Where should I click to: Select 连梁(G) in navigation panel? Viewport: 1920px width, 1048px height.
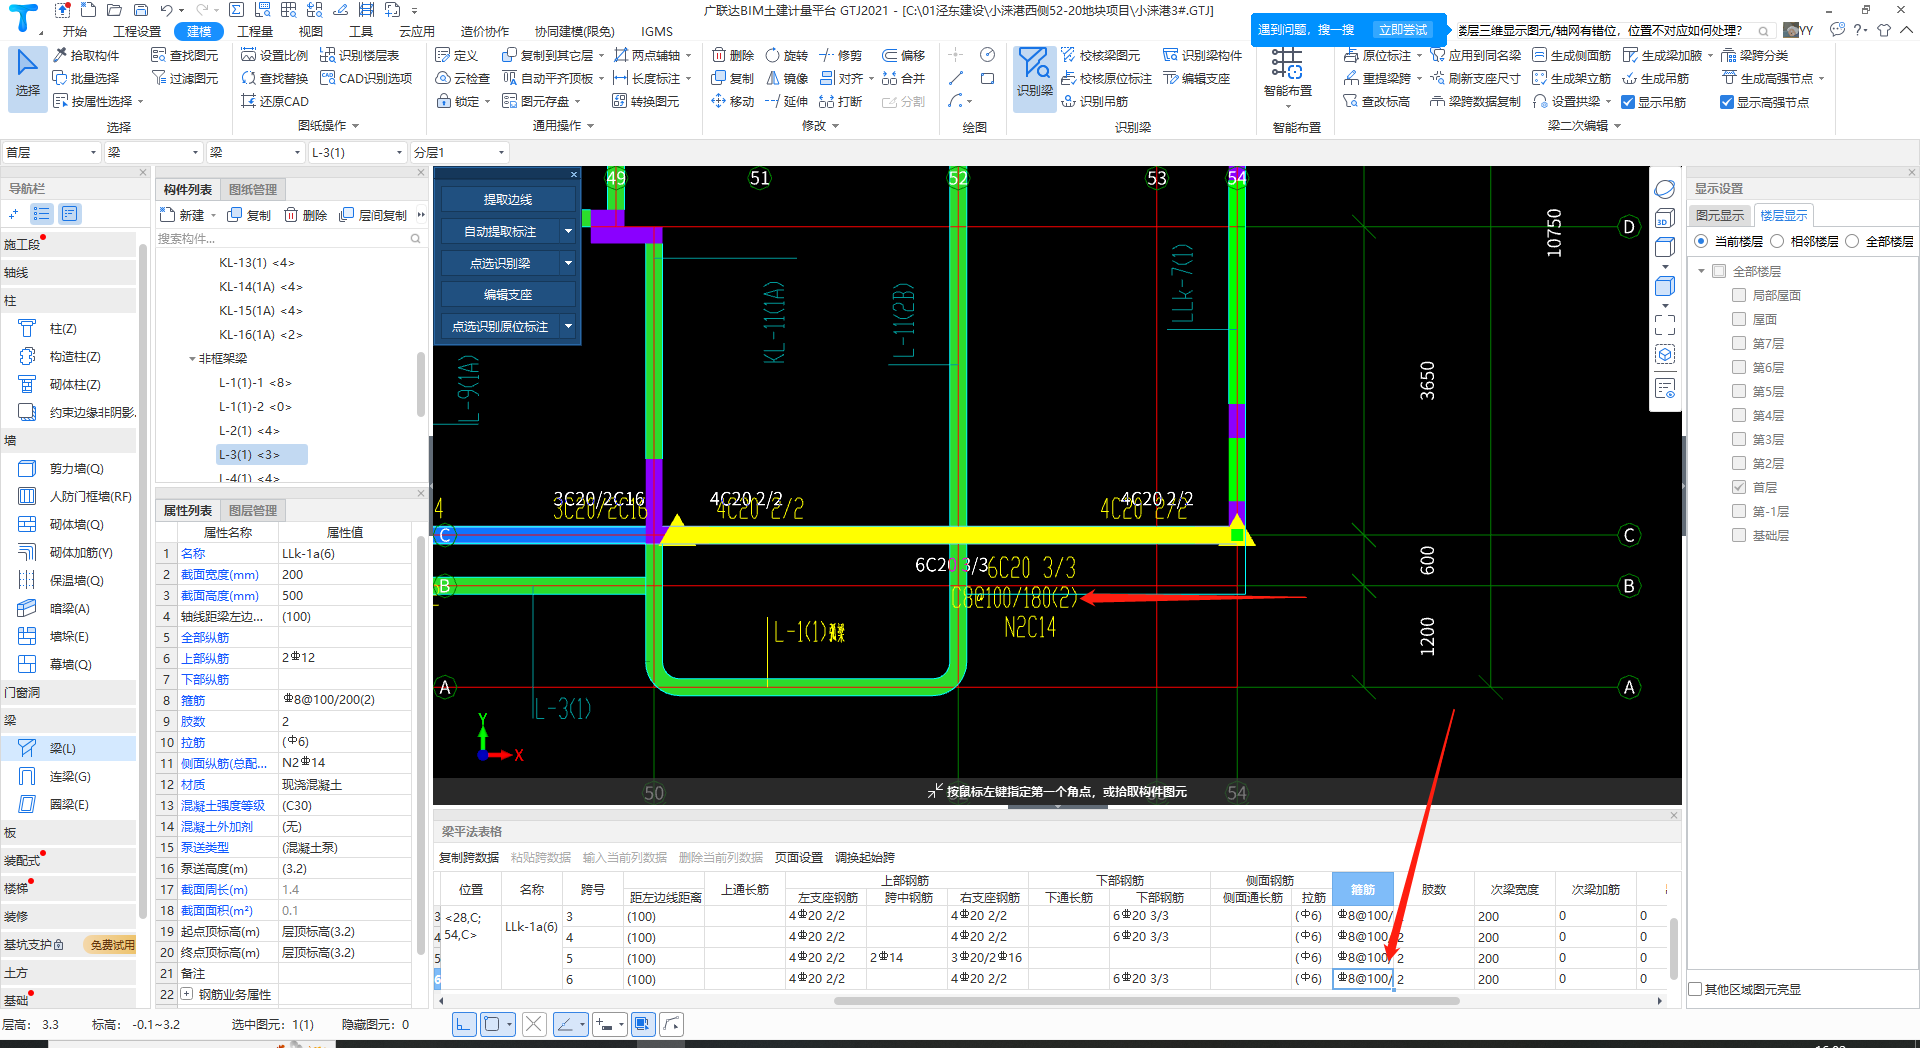[70, 776]
